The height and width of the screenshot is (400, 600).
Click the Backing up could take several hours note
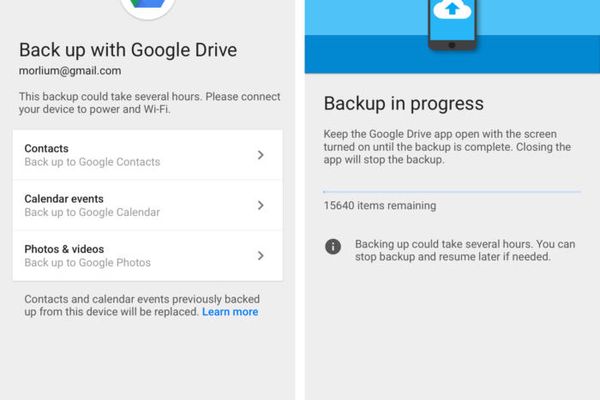tap(465, 250)
